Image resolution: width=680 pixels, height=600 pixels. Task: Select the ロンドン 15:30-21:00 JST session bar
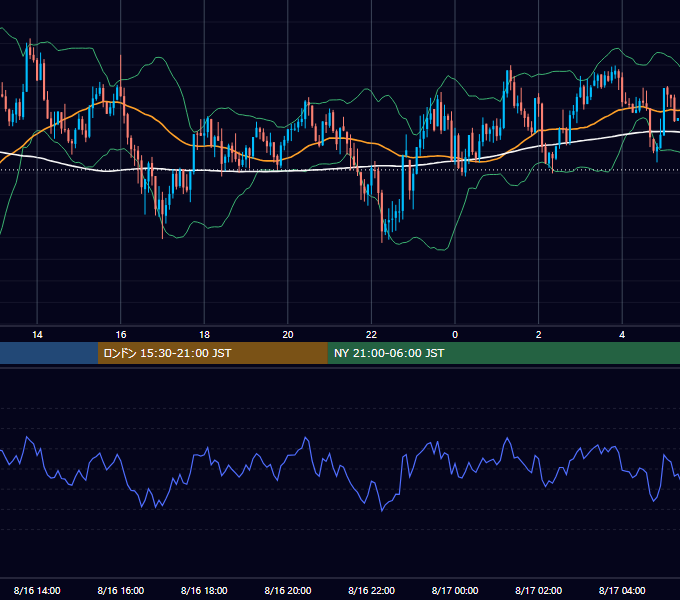pyautogui.click(x=212, y=353)
